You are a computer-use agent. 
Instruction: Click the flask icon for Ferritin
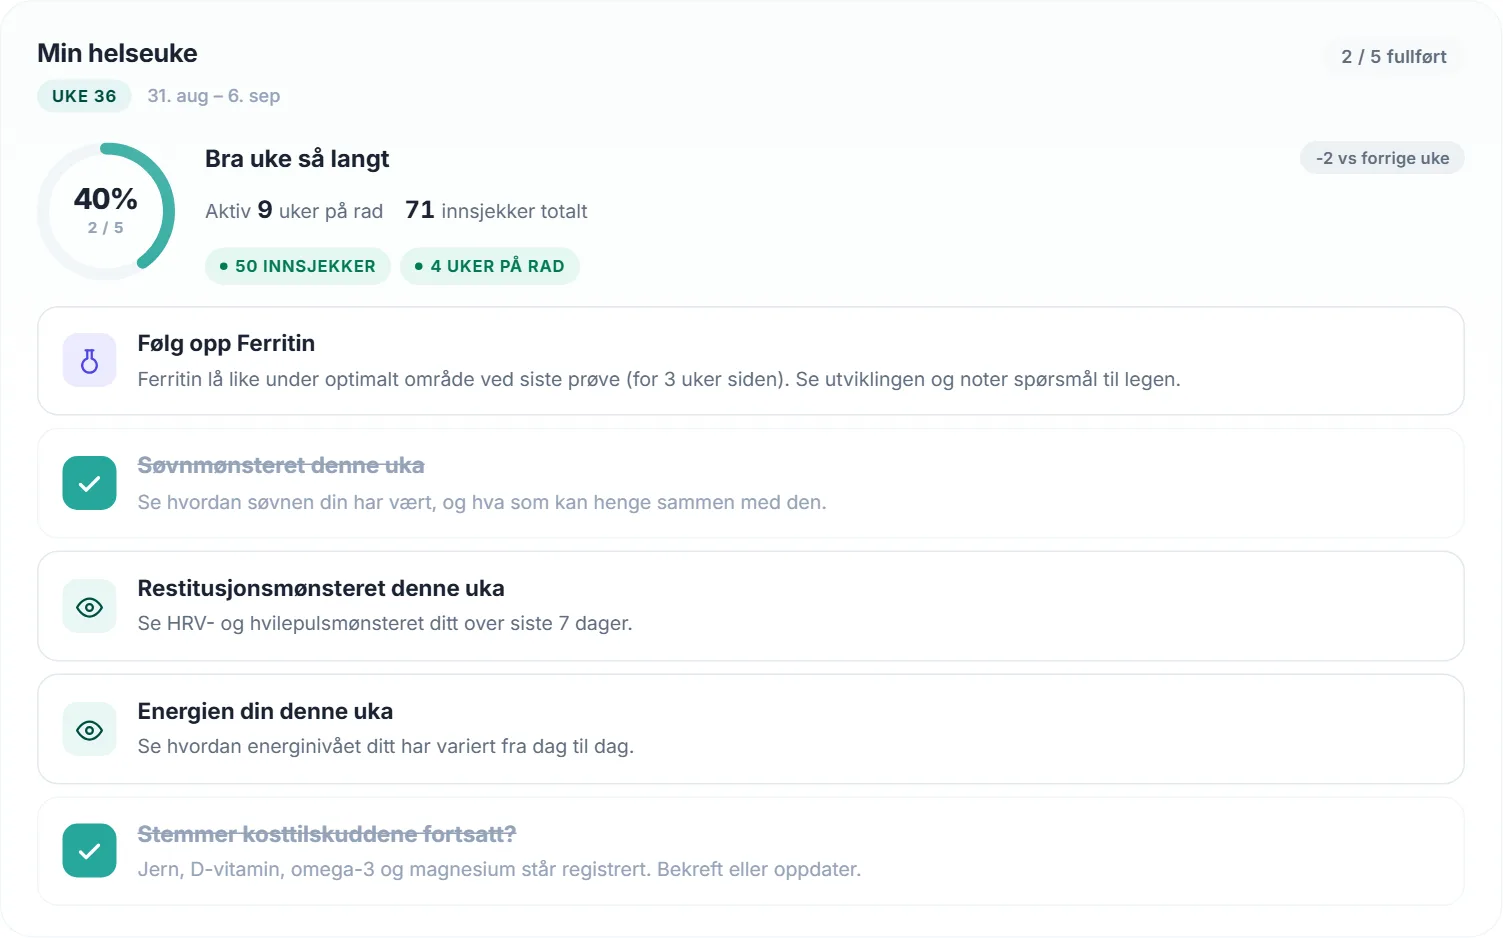(89, 361)
